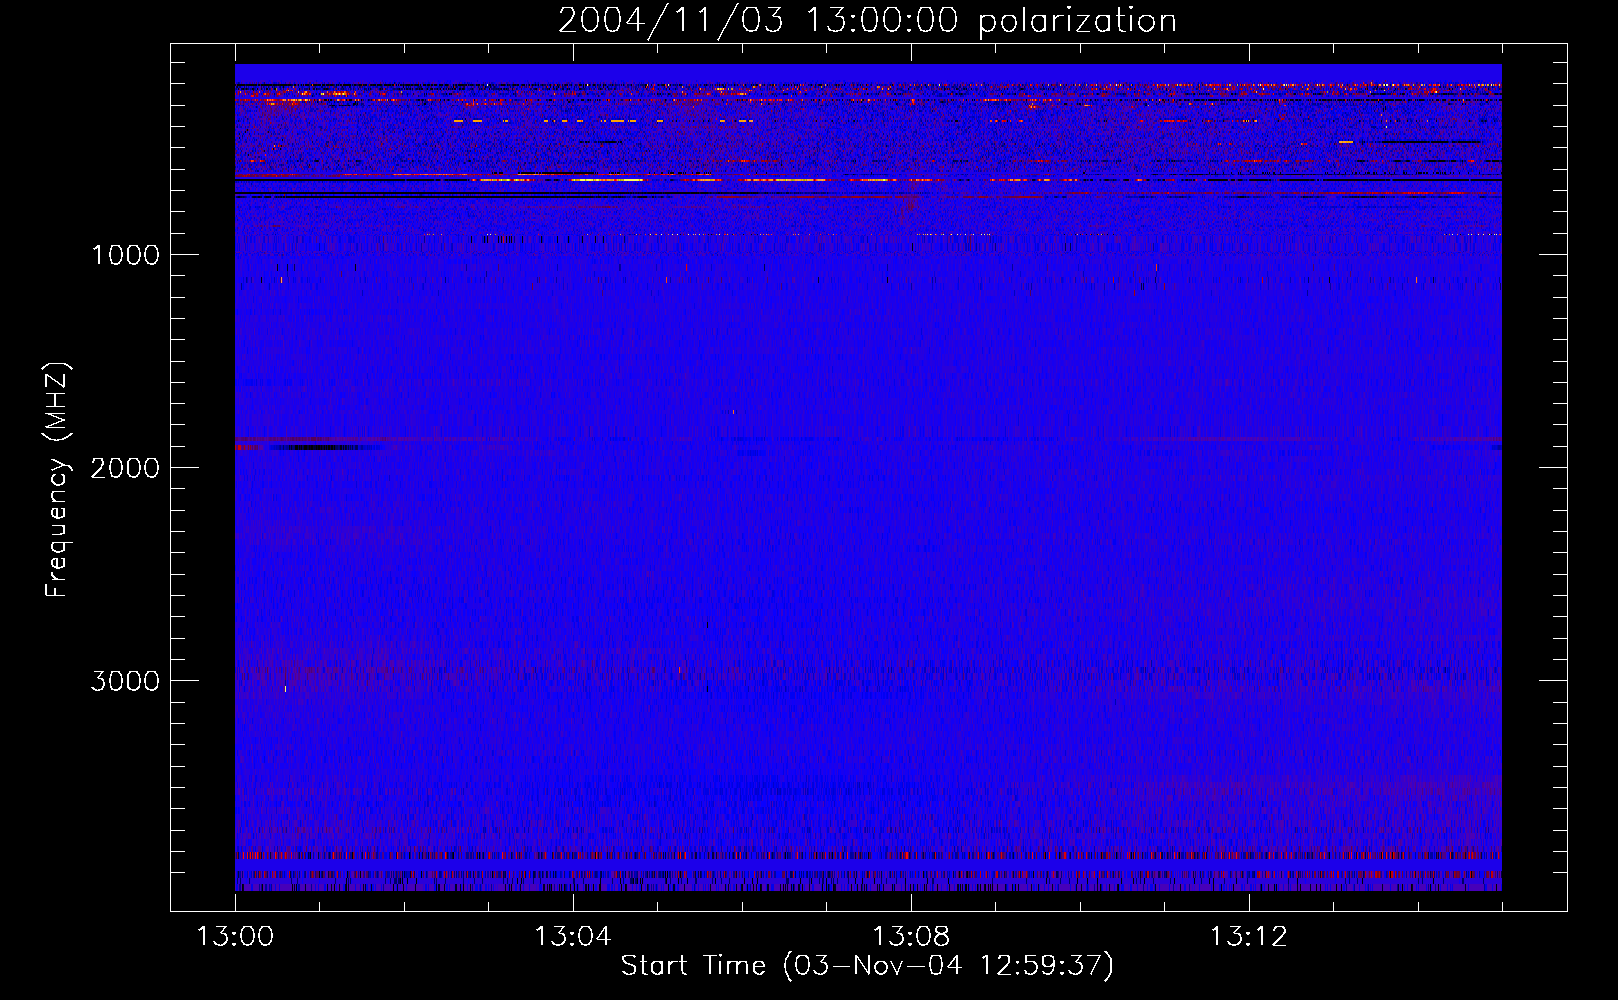Click the 2000 frequency tick label

126,468
